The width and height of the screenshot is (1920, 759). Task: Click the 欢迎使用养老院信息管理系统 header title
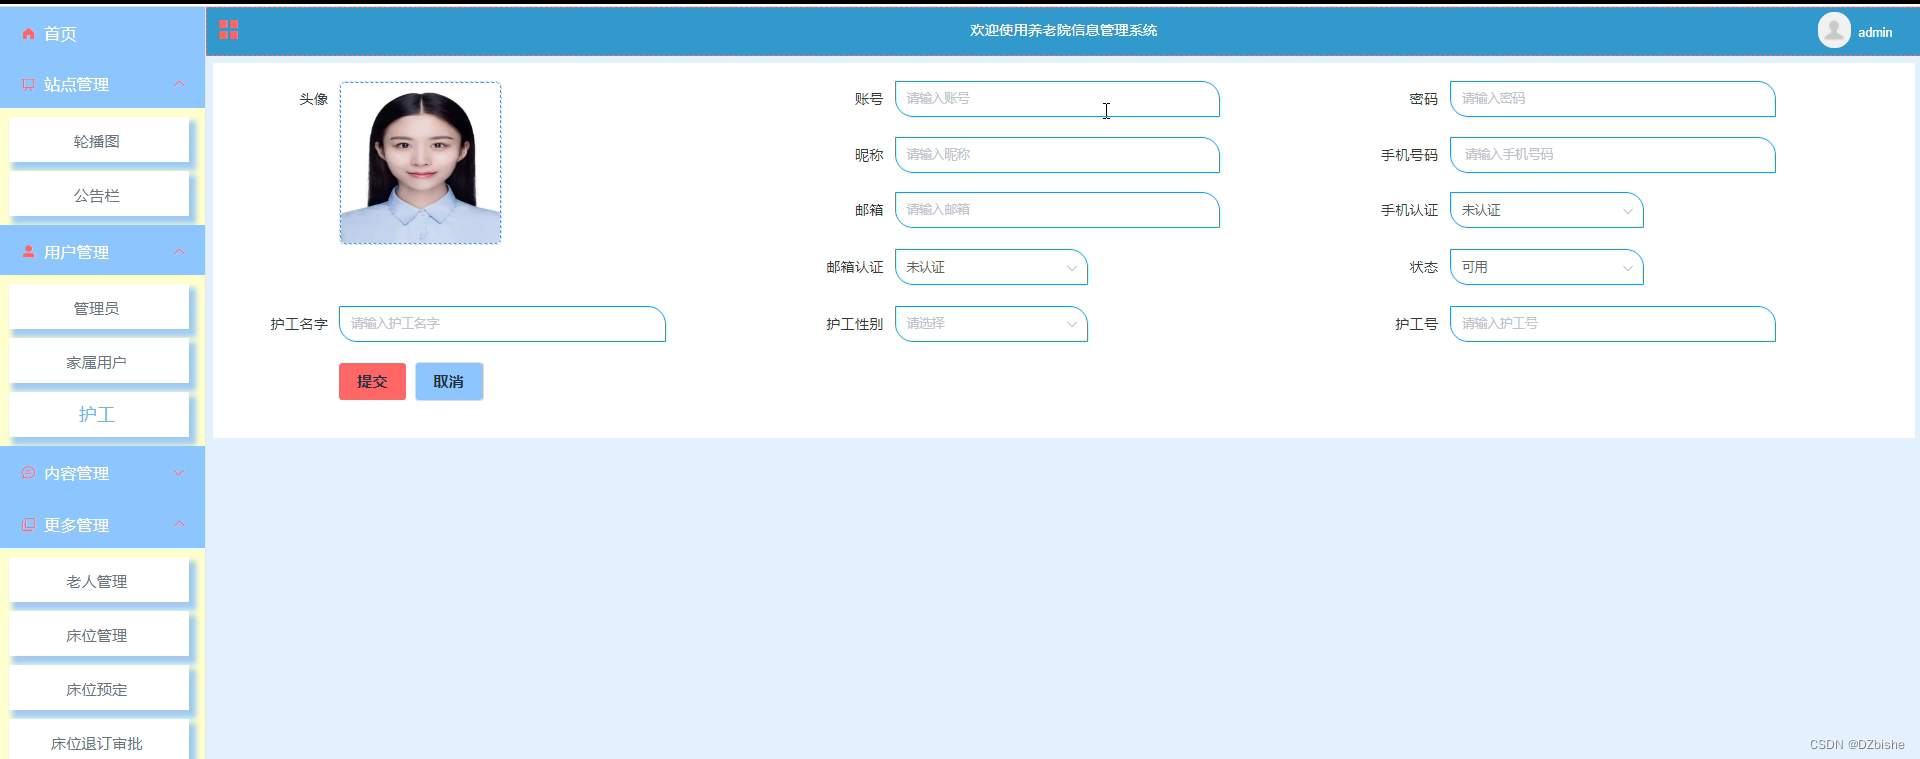click(x=1063, y=30)
